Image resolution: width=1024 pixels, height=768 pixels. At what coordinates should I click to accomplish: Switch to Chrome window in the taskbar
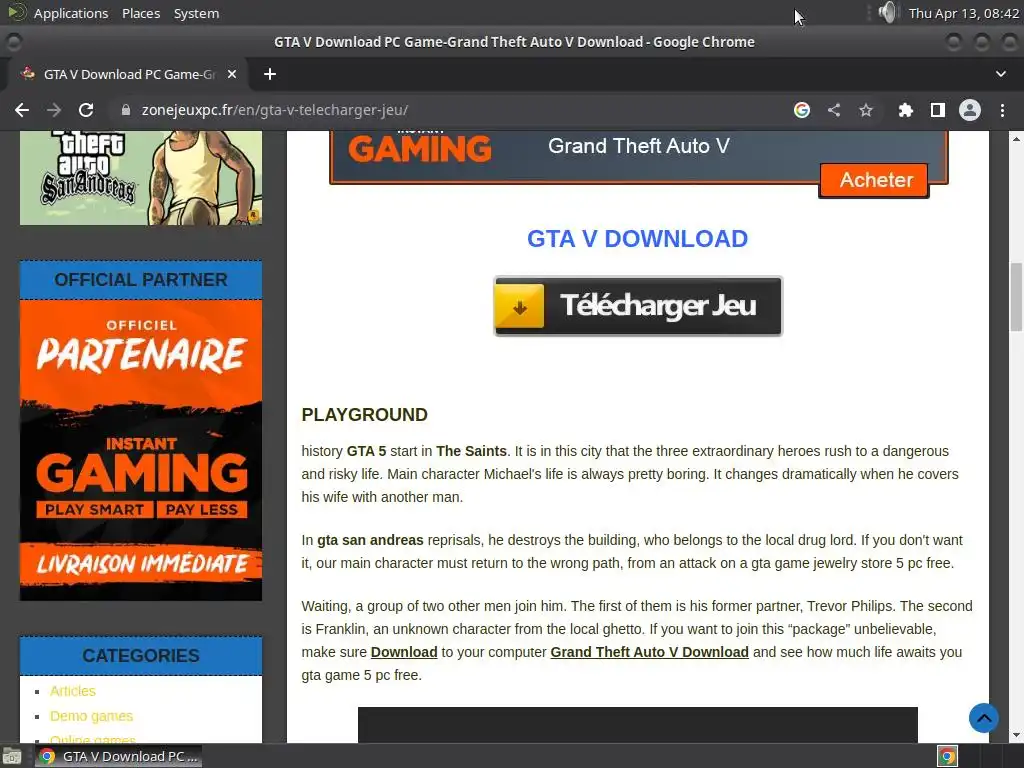(x=118, y=756)
